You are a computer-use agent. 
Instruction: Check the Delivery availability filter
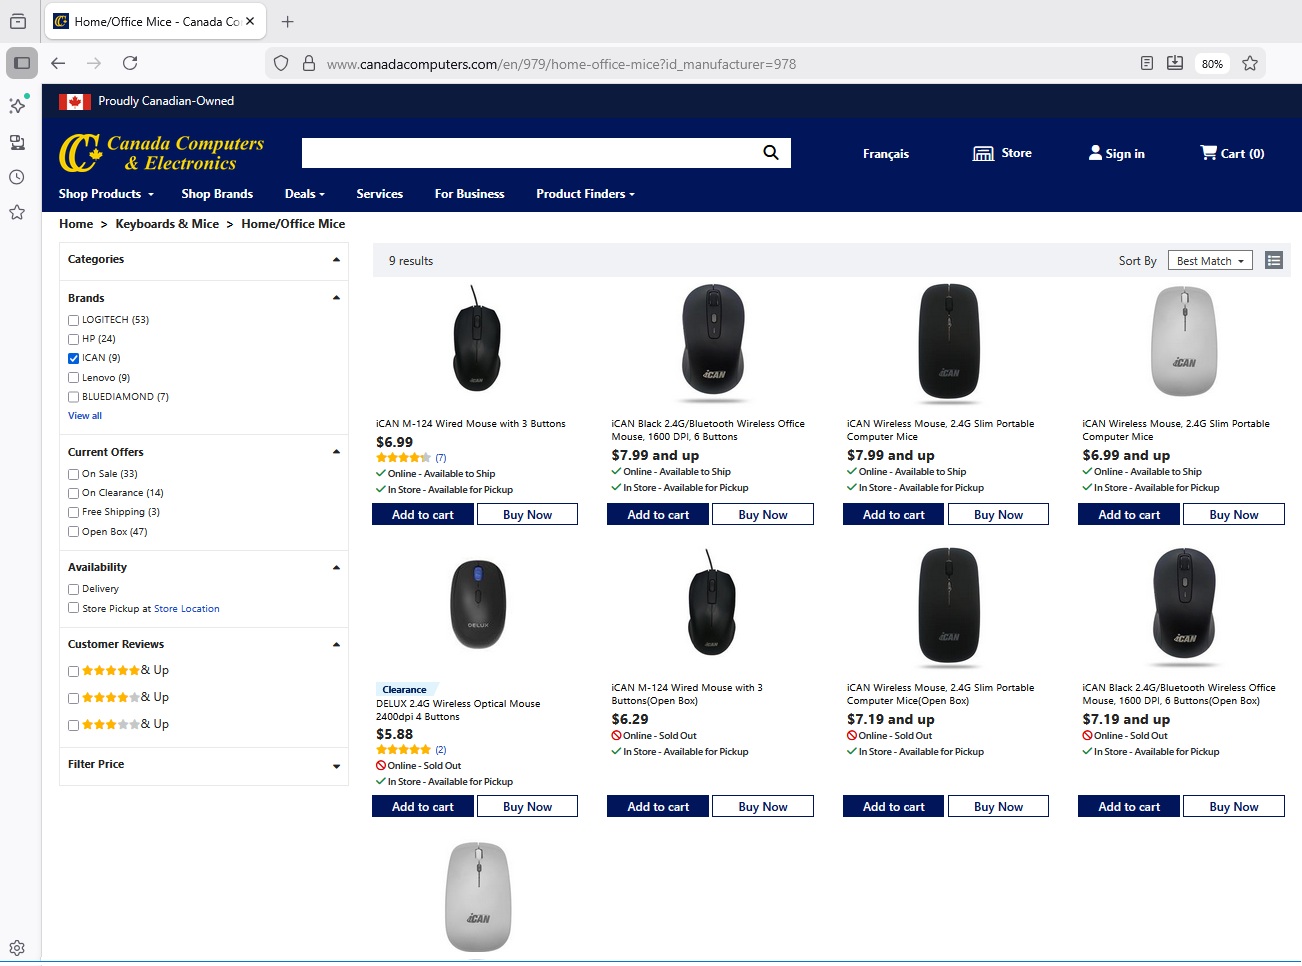click(x=73, y=590)
